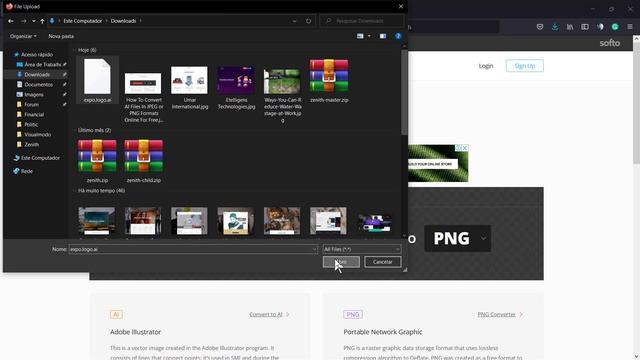Open the Convert to AI link
This screenshot has width=640, height=360.
269,314
